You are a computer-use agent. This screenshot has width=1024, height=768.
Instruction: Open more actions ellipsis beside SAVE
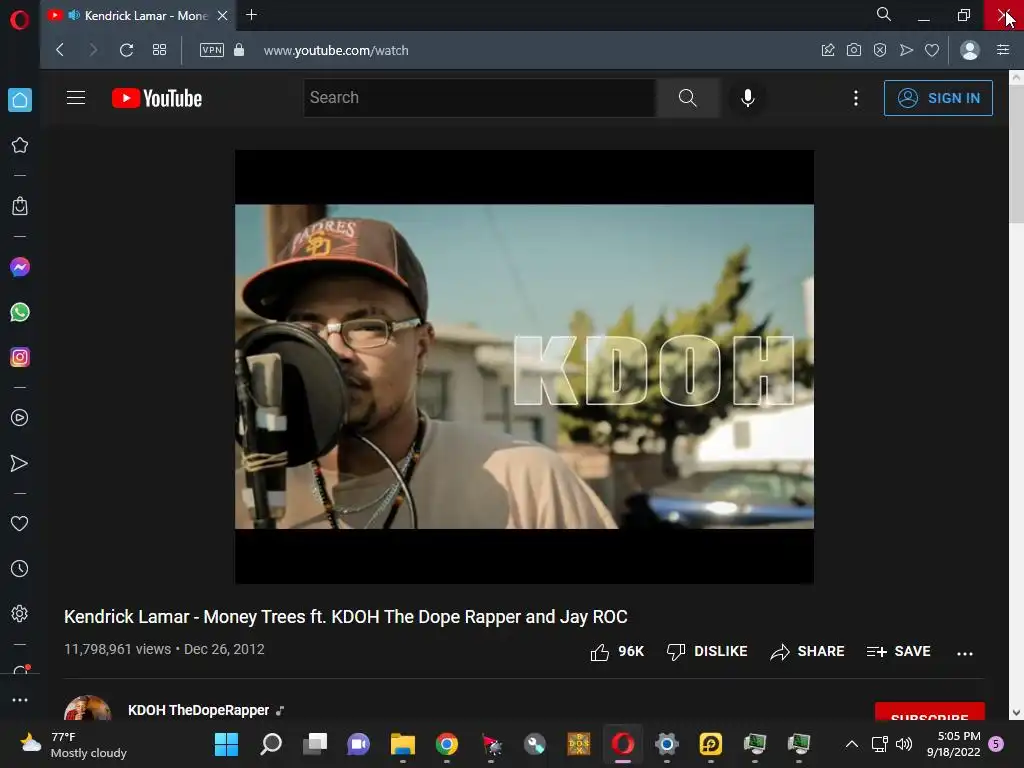[965, 653]
